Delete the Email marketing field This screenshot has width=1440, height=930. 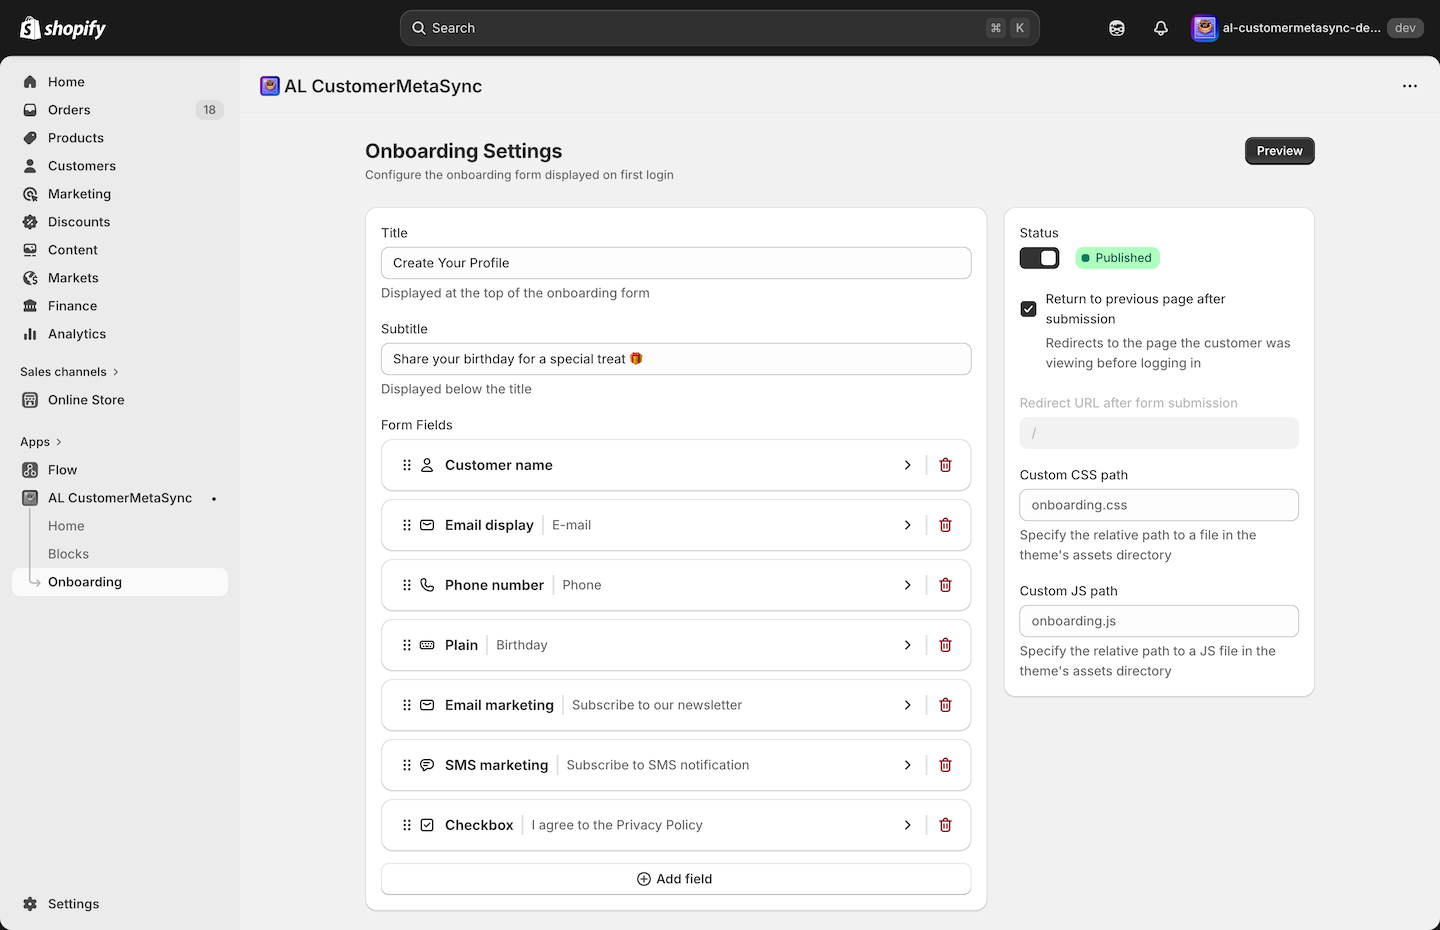945,705
